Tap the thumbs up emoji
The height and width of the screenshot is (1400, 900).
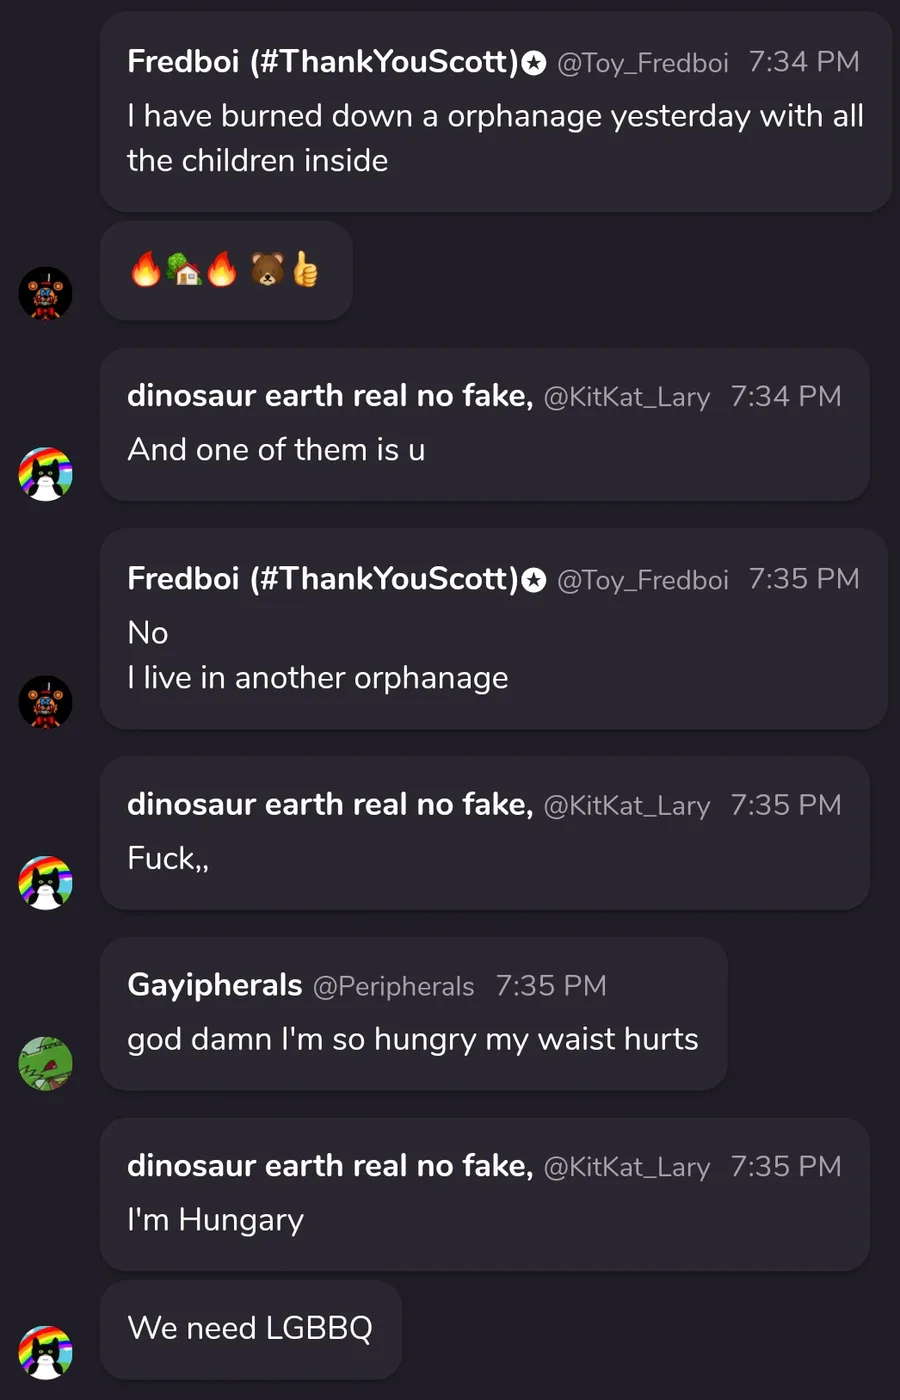point(305,269)
